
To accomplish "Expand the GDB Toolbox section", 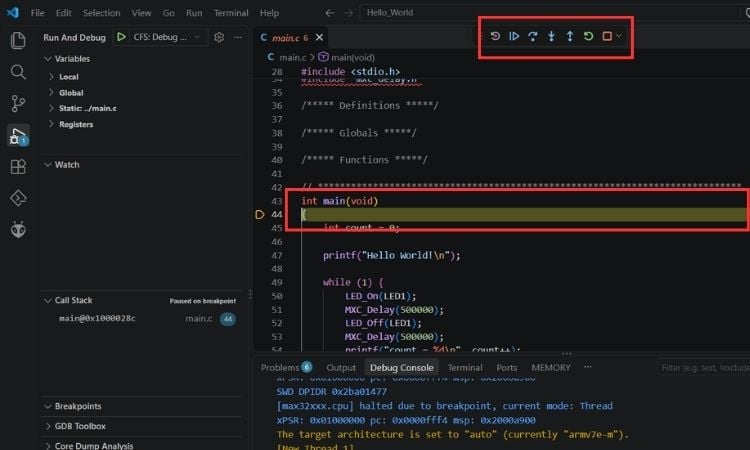I will pos(48,426).
